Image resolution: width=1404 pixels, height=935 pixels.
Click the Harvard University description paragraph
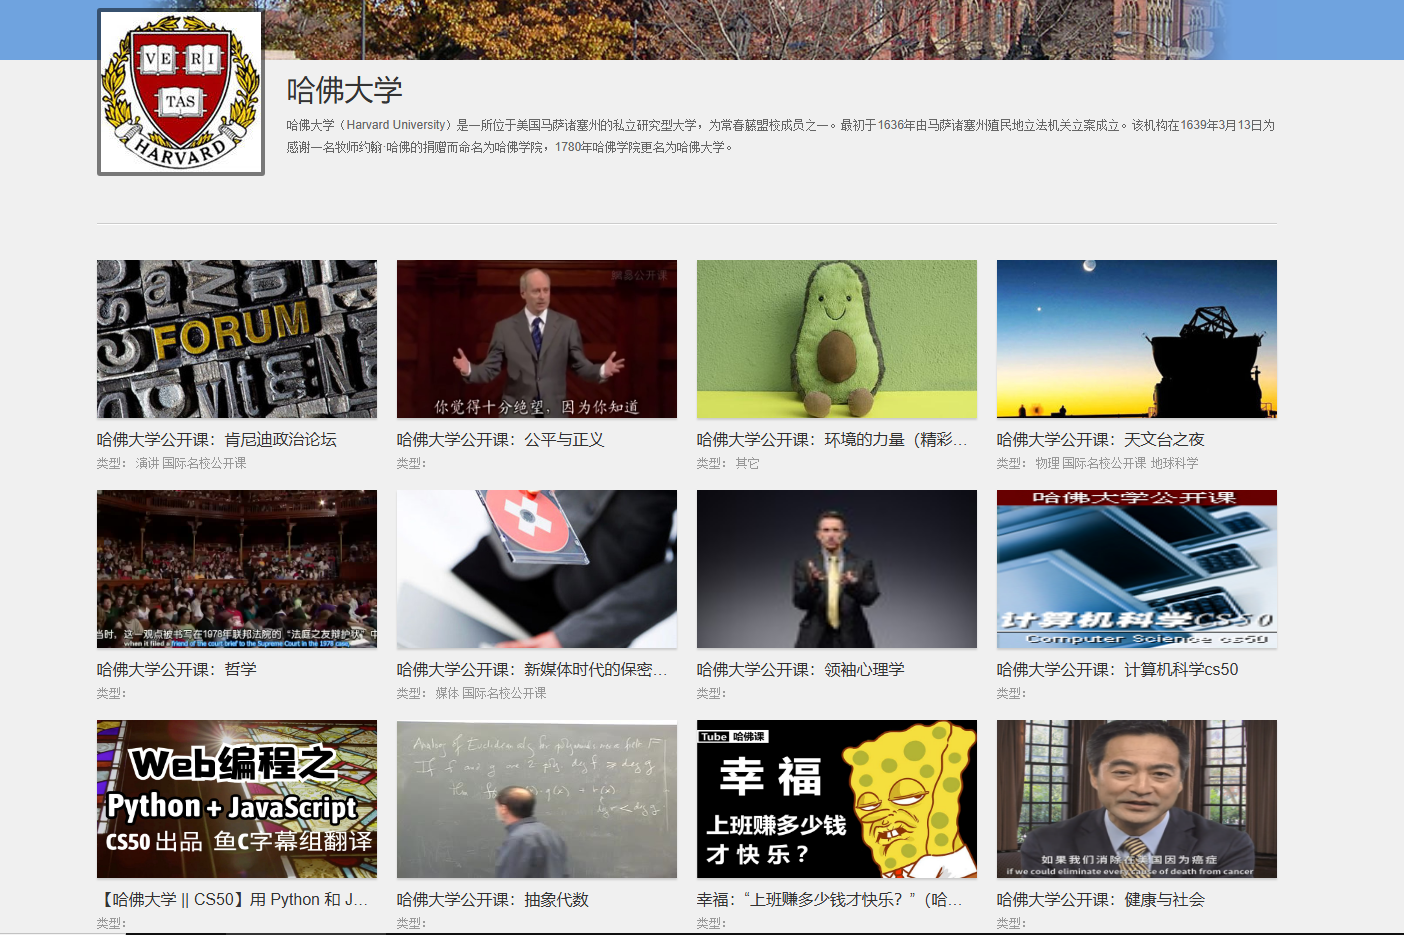pyautogui.click(x=781, y=136)
